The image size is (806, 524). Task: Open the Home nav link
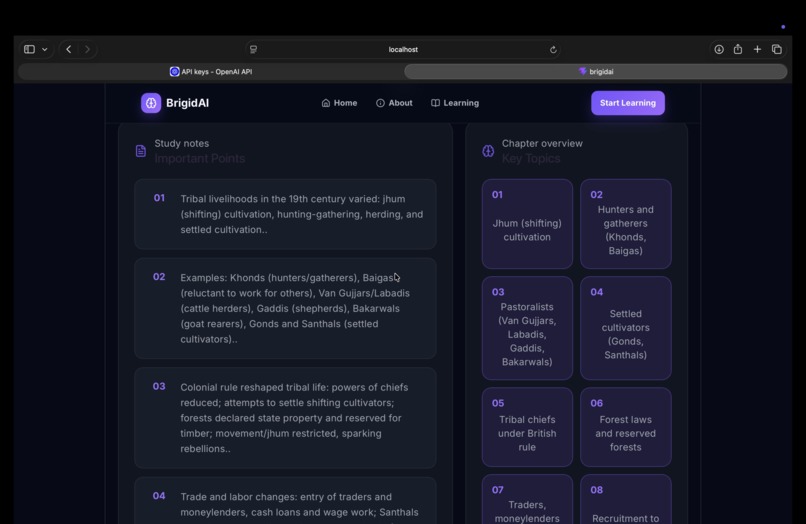point(339,103)
